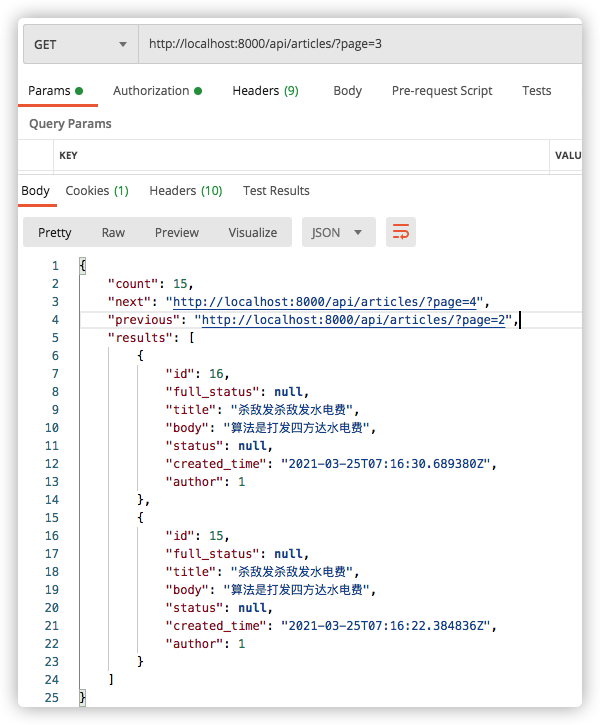600x725 pixels.
Task: Open the Test Results tab
Action: click(x=276, y=190)
